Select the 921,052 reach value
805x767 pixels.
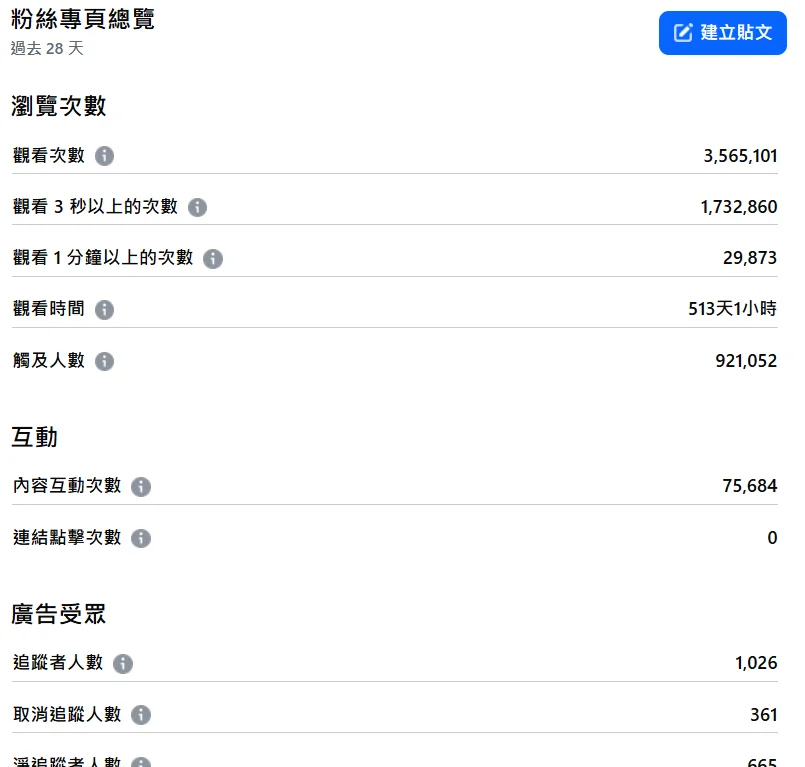tap(746, 361)
